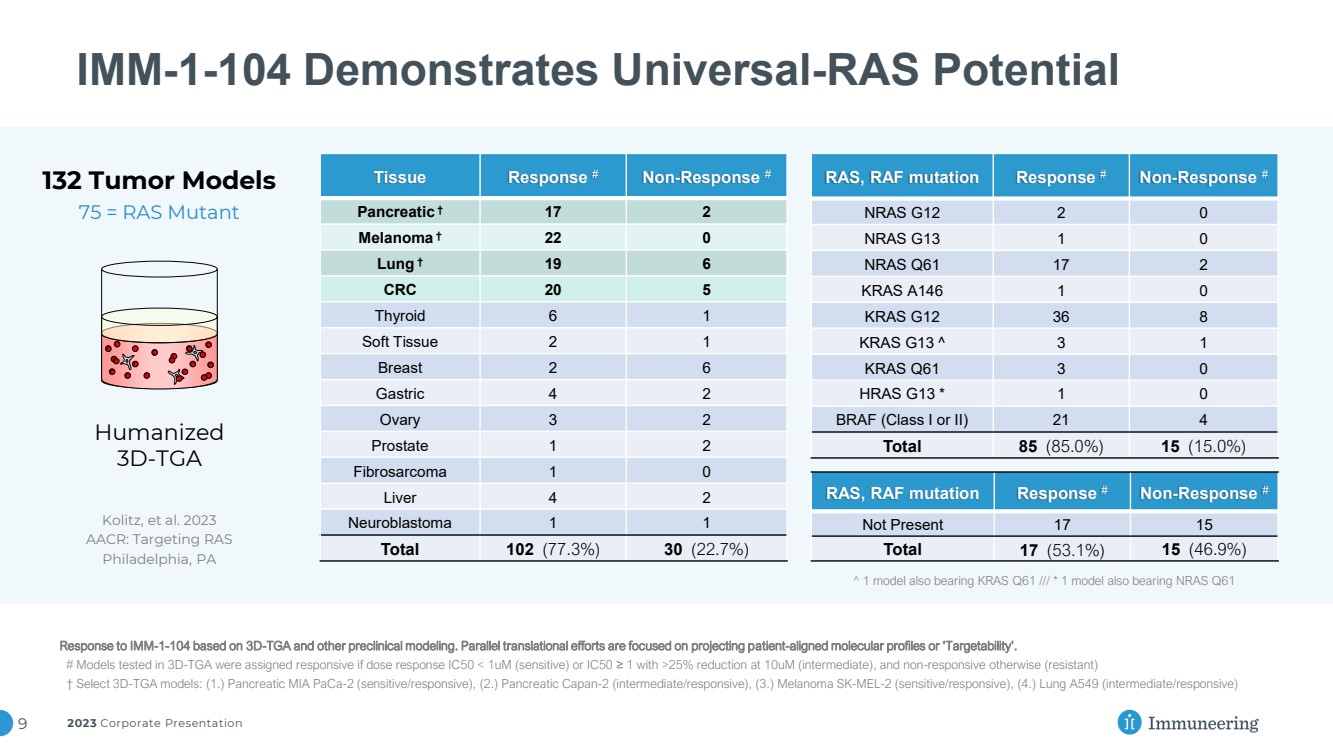Screen dimensions: 1333x749
Task: Select the Tissue column header
Action: point(400,176)
